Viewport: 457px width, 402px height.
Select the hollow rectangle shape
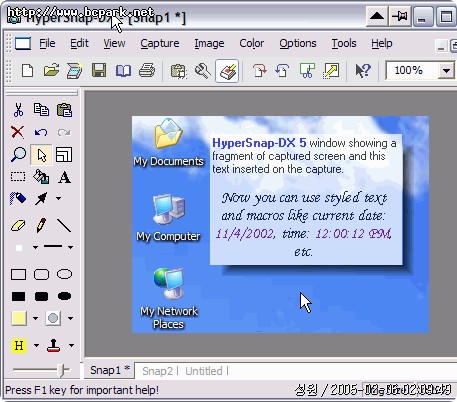(18, 274)
